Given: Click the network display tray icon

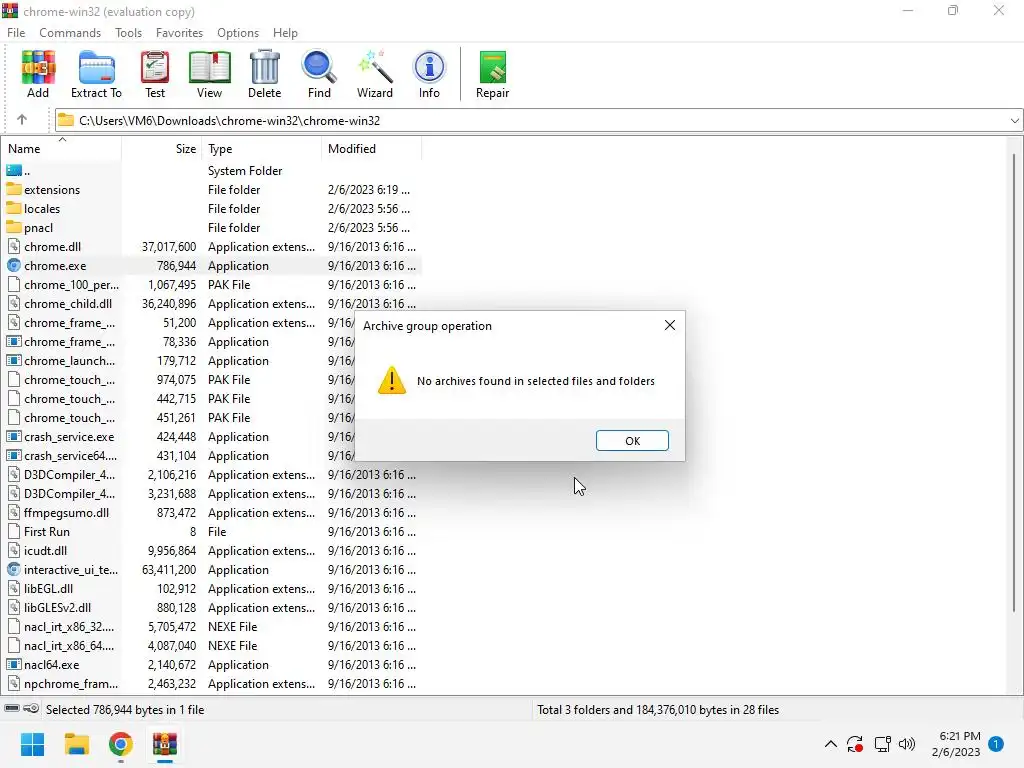Looking at the screenshot, I should (x=882, y=744).
